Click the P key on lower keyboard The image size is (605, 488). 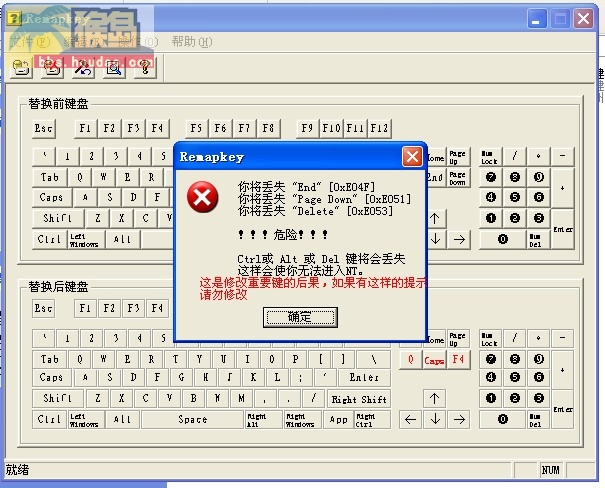(x=296, y=359)
